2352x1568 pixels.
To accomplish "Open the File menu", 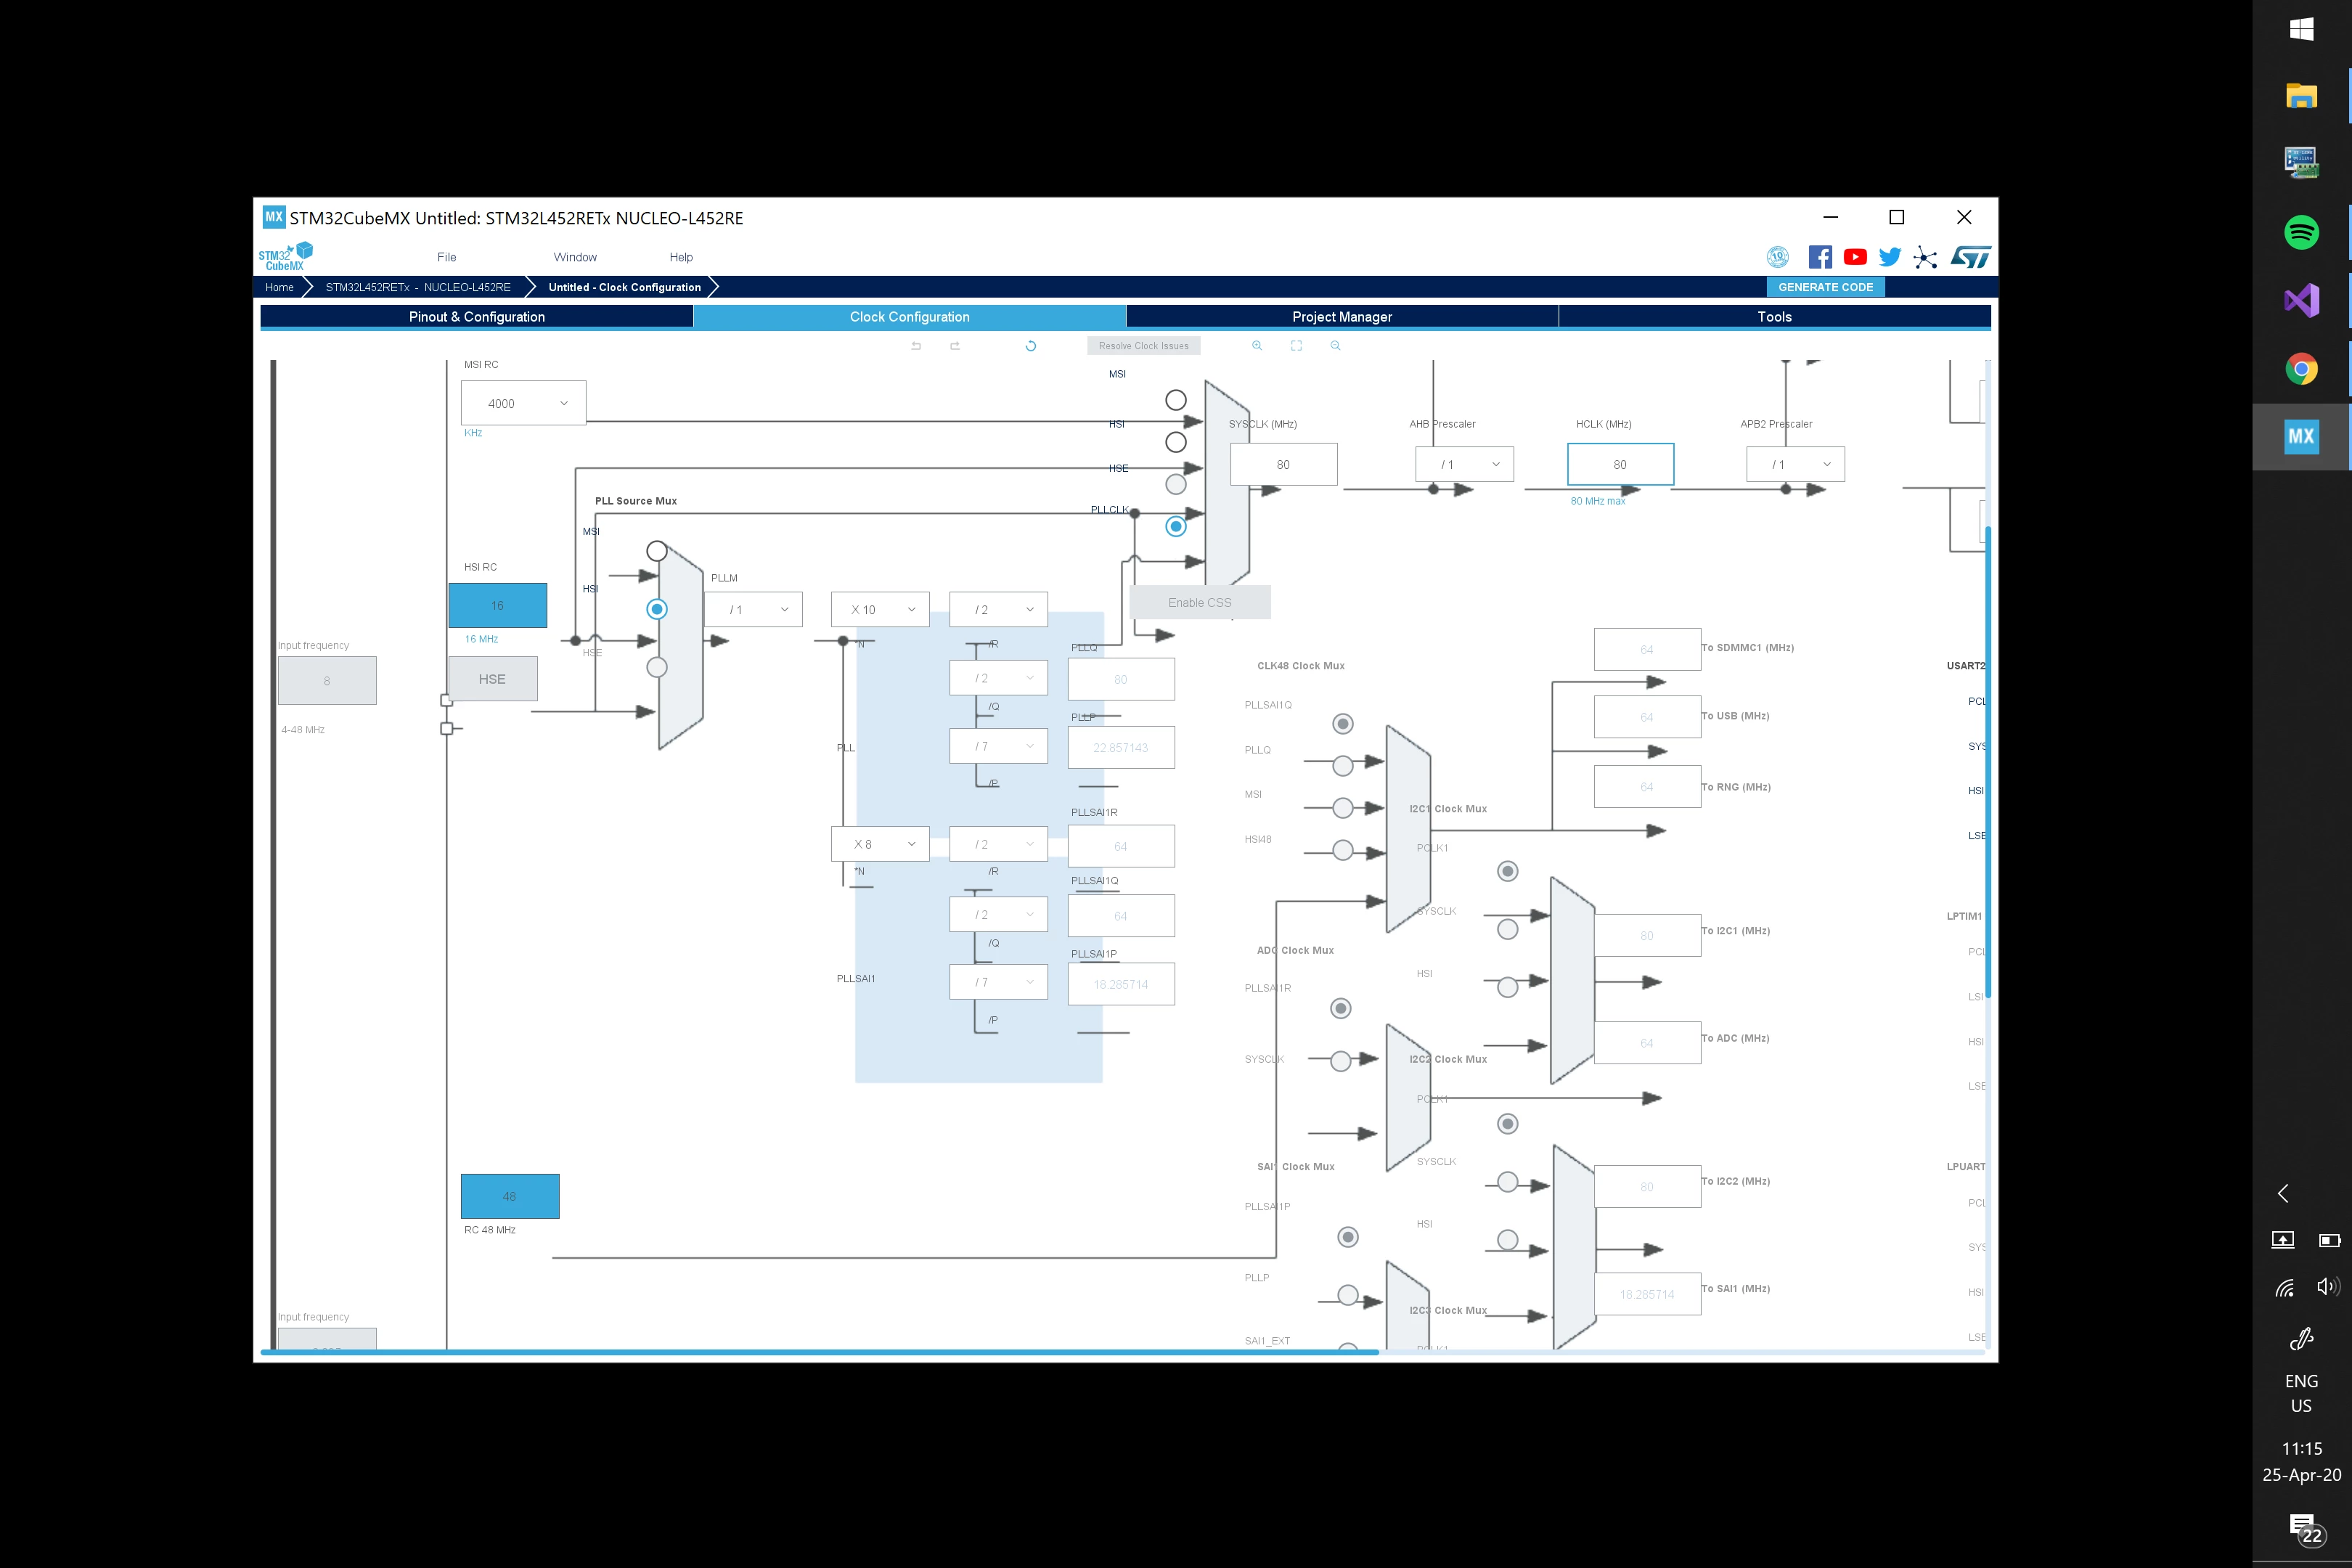I will click(447, 257).
